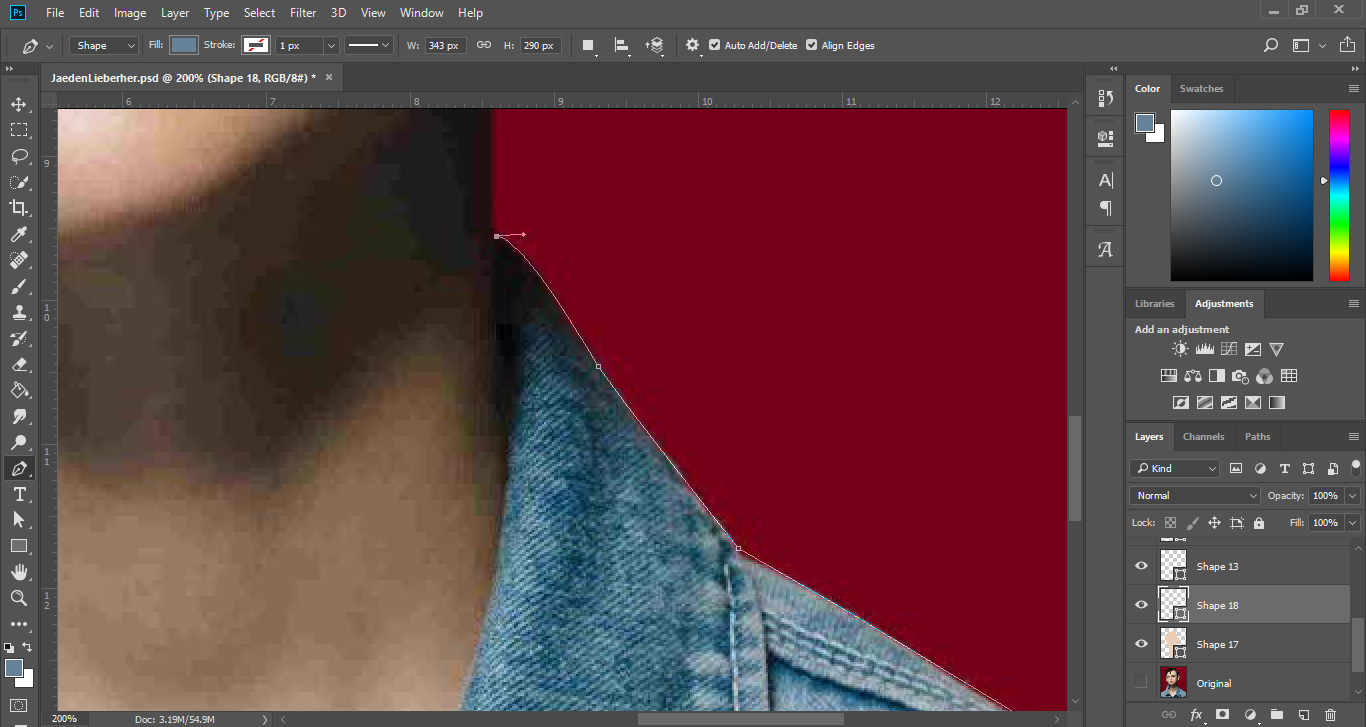Add a Color Balance adjustment
Screen dimensions: 1366x727
(1192, 376)
